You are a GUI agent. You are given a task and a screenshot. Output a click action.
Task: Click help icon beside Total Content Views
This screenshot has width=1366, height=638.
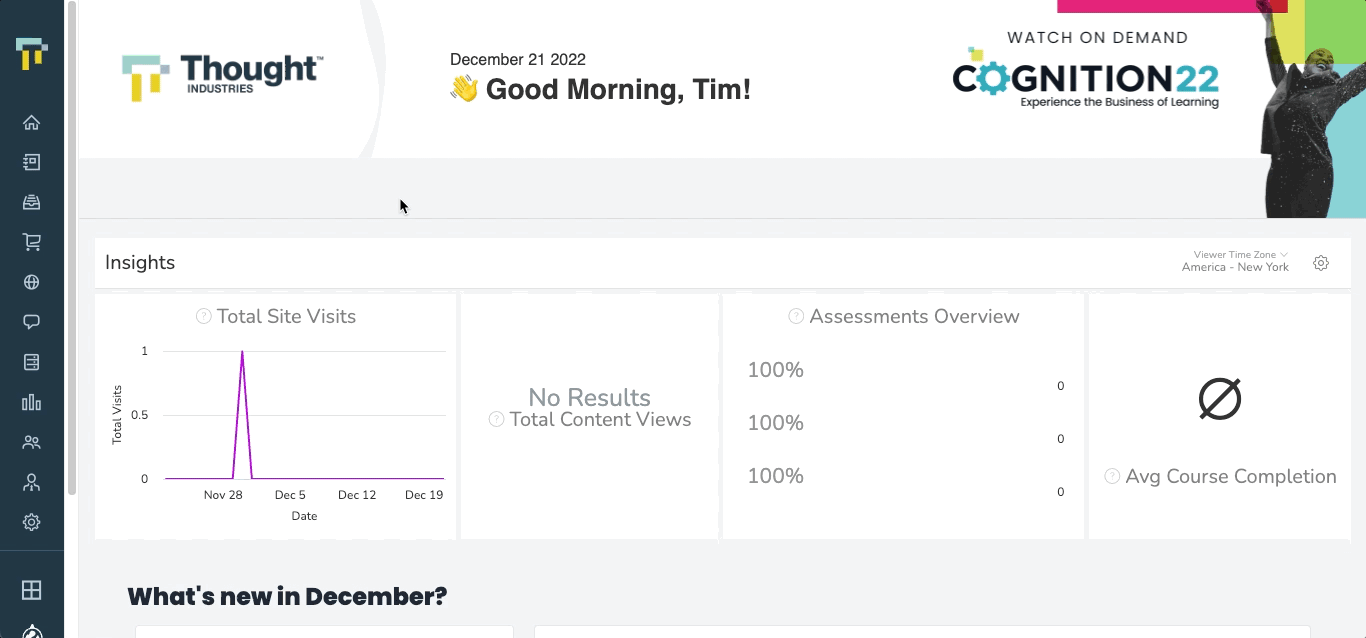tap(496, 419)
